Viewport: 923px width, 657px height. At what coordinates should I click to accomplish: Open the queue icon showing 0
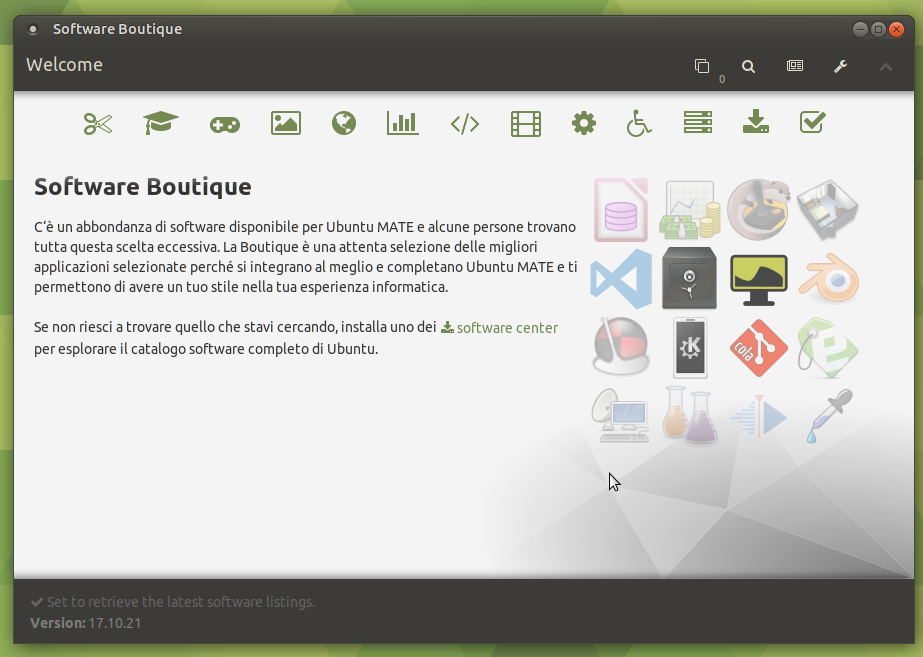[x=703, y=67]
